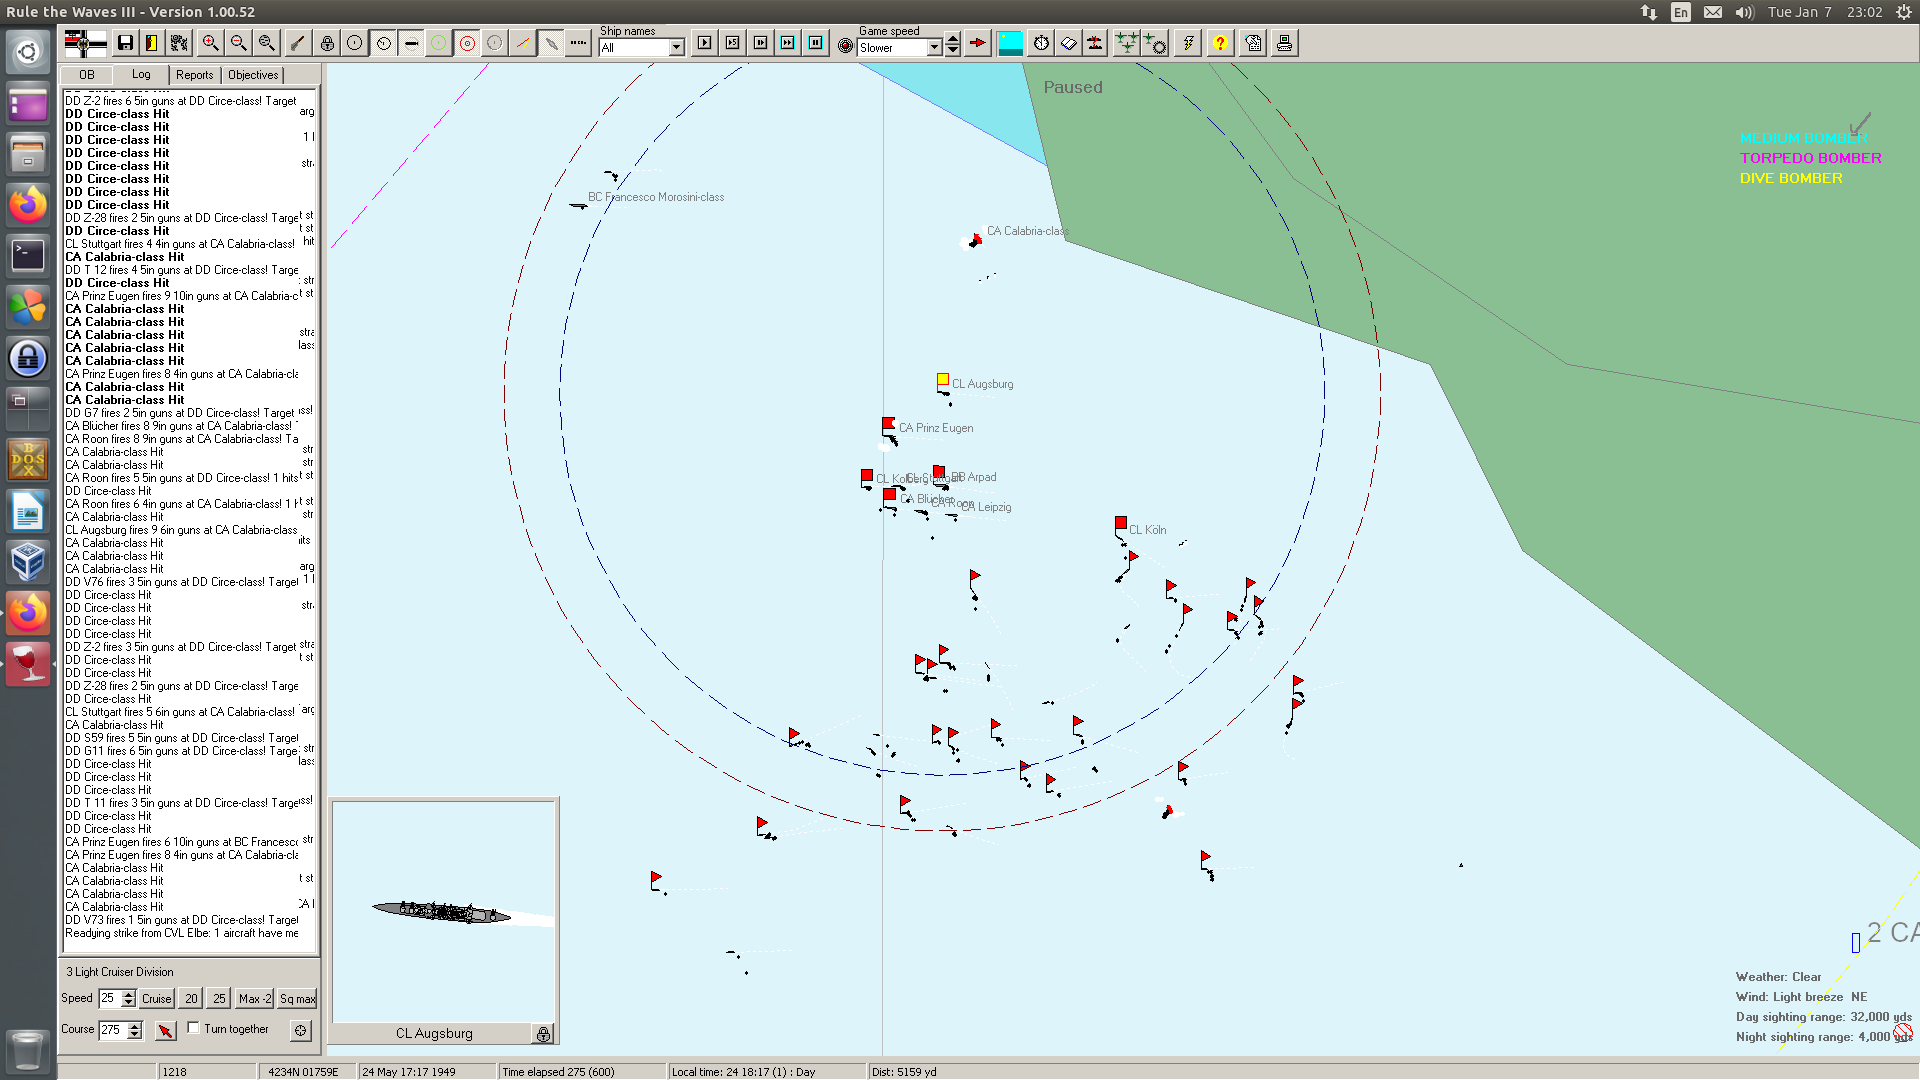Open the Terminal from the dock
This screenshot has width=1920, height=1080.
coord(28,255)
